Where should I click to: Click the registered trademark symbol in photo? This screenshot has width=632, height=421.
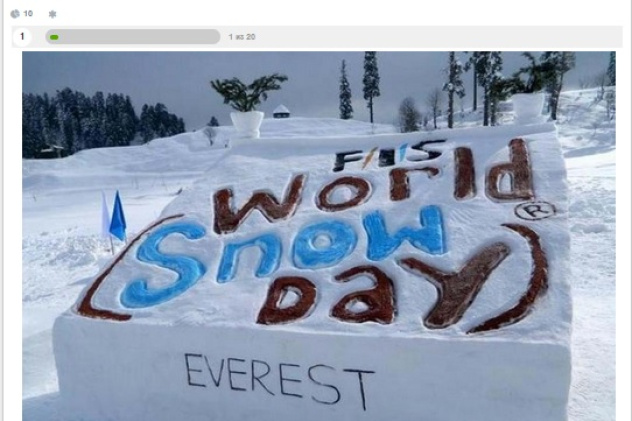(535, 211)
